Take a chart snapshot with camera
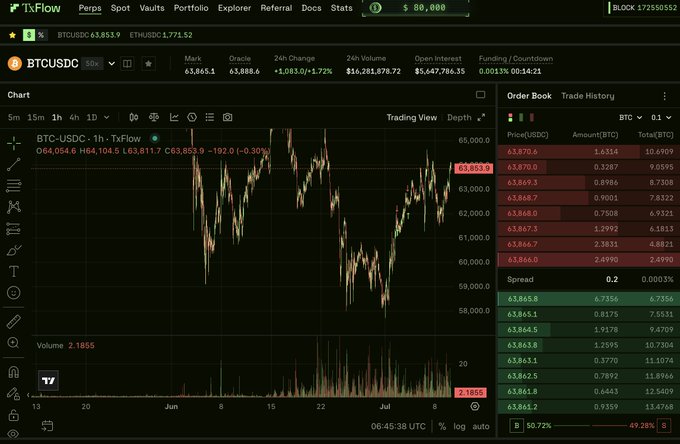Viewport: 680px width, 444px height. coord(228,117)
